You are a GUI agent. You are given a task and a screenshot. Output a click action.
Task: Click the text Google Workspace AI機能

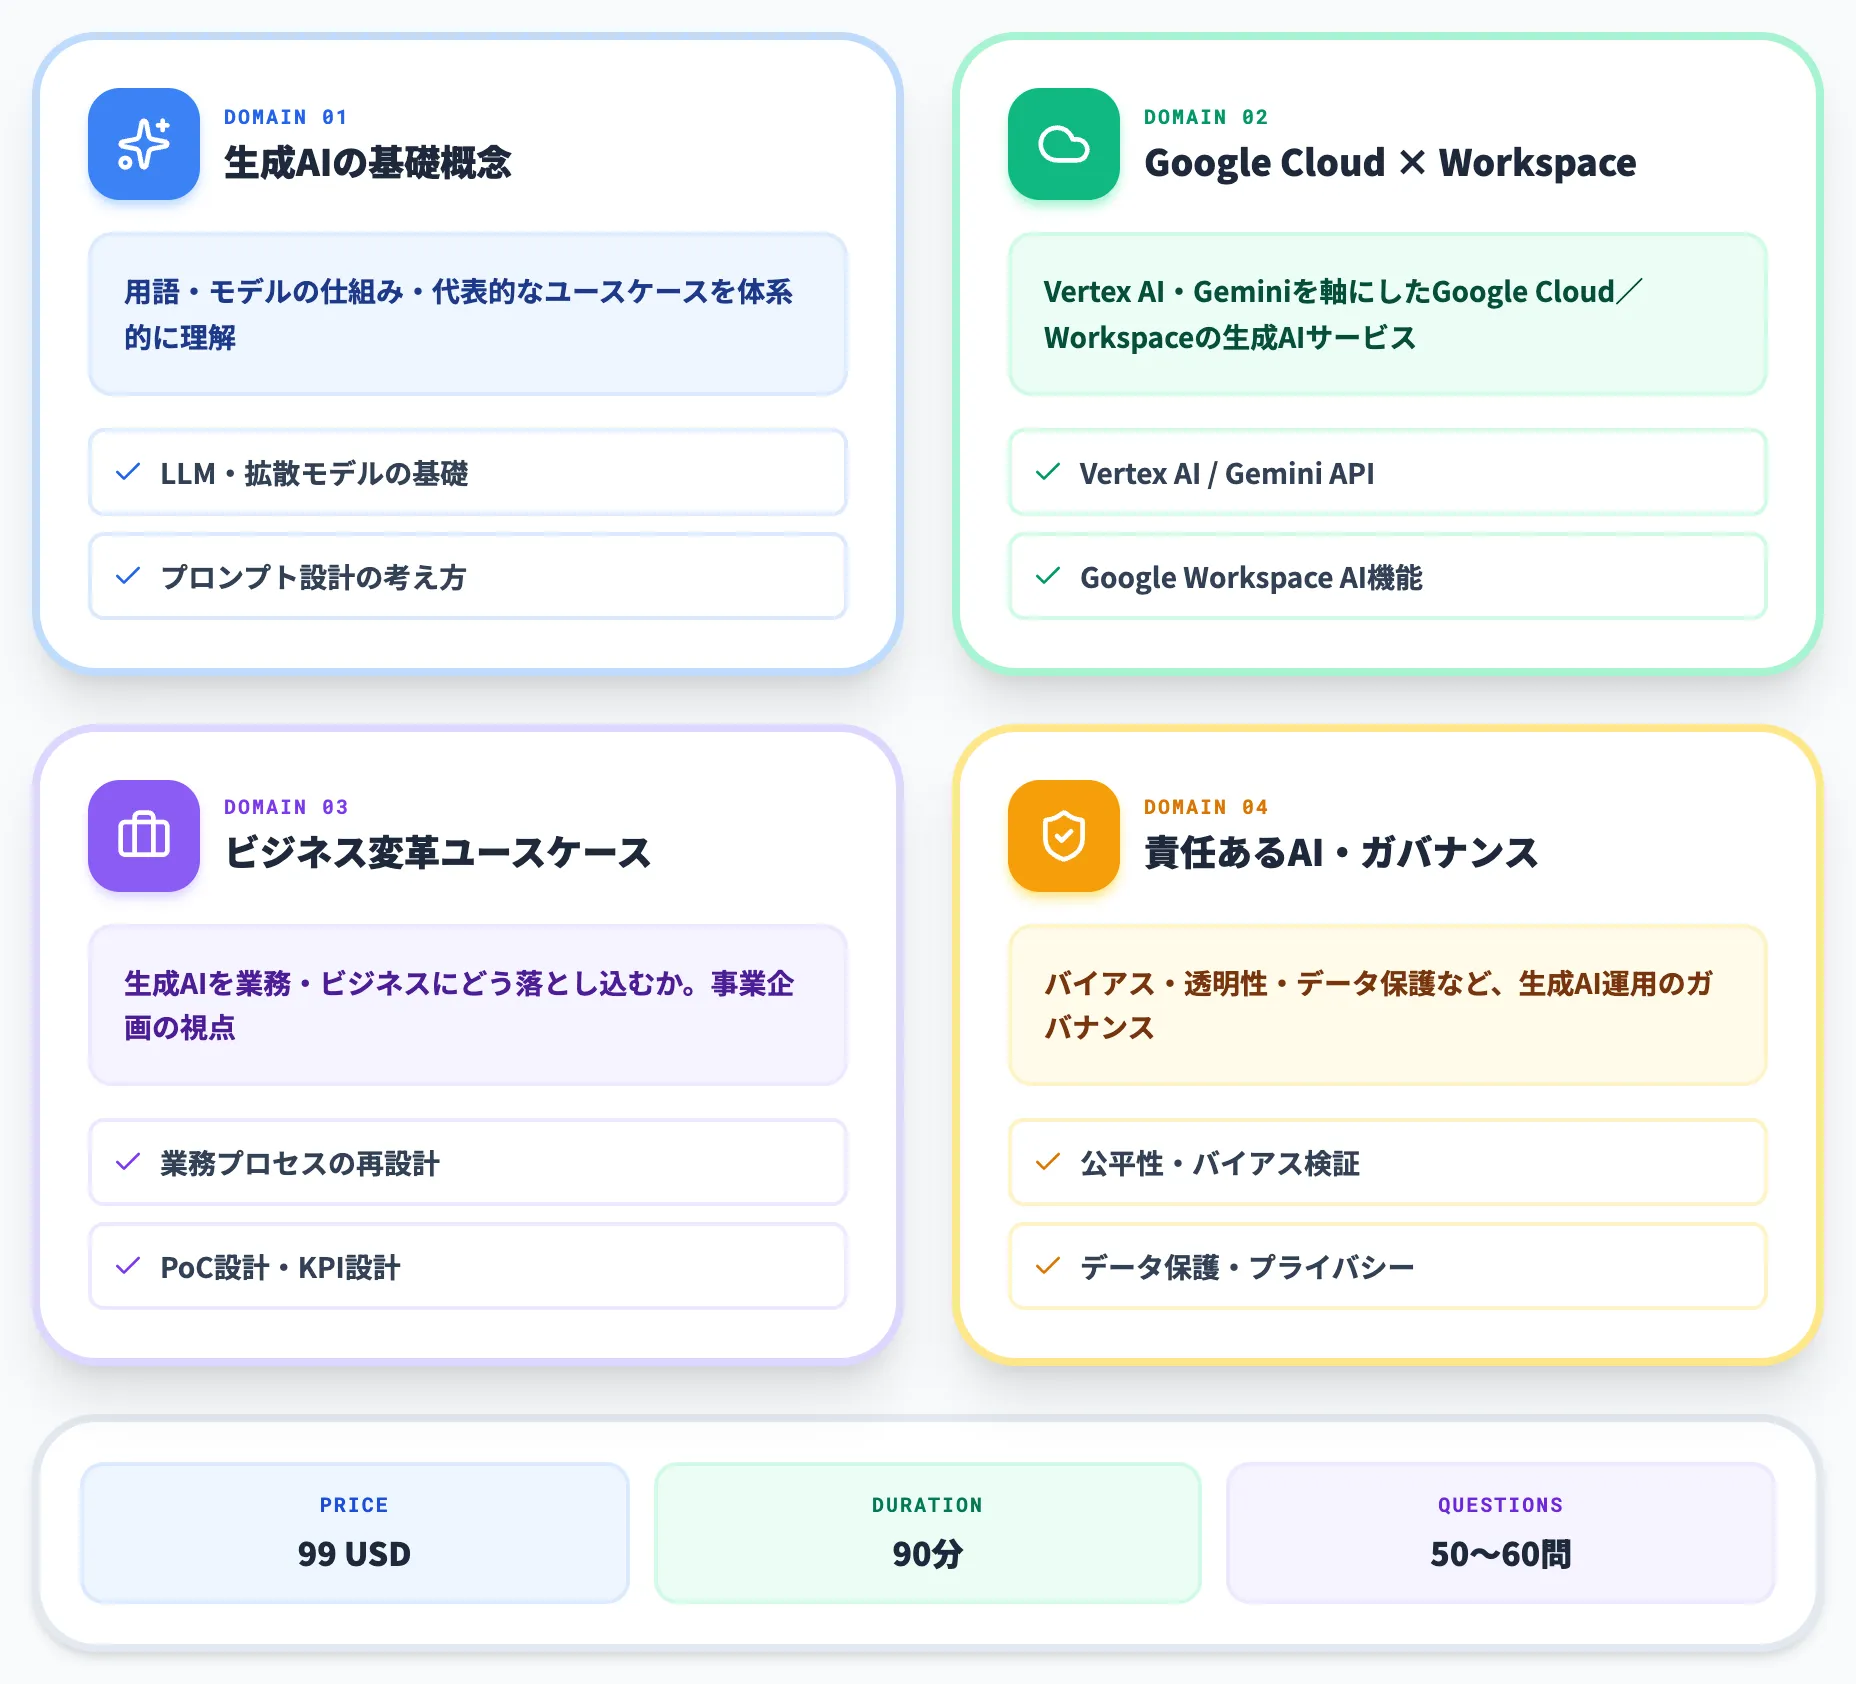pos(1251,578)
